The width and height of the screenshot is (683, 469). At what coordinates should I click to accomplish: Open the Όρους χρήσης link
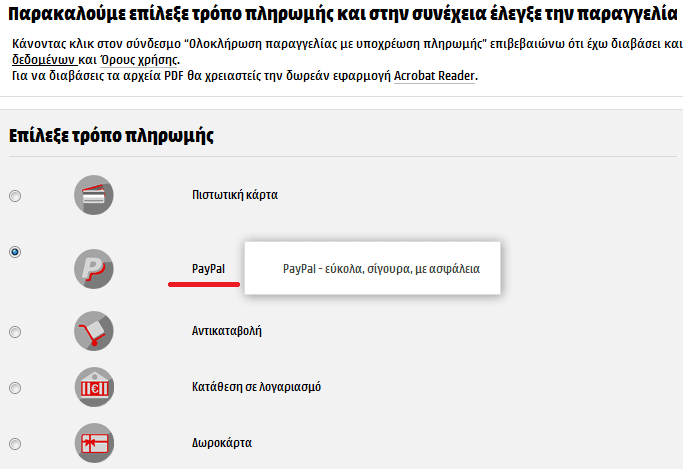tap(139, 60)
